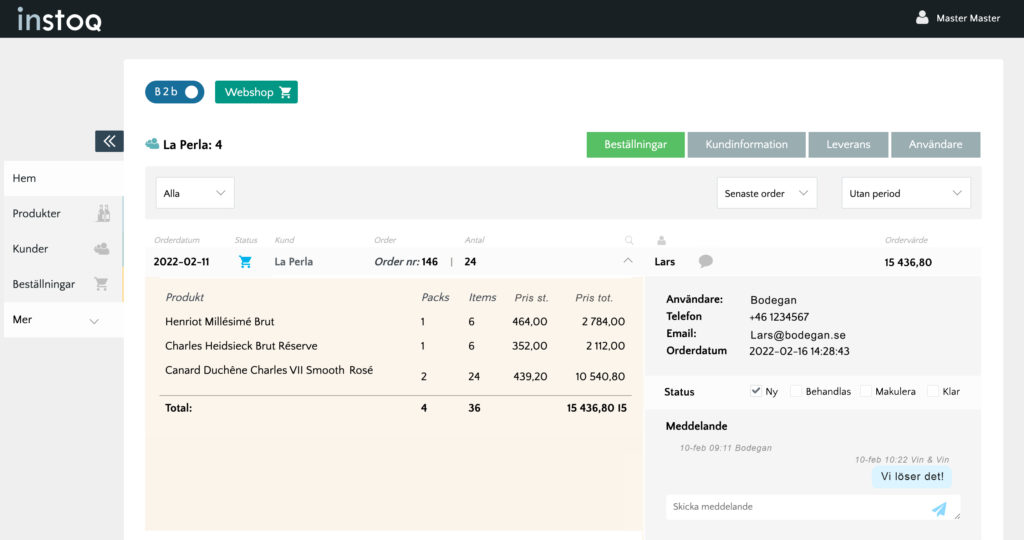The image size is (1024, 540).
Task: Click the Master Master user profile icon
Action: 922,17
